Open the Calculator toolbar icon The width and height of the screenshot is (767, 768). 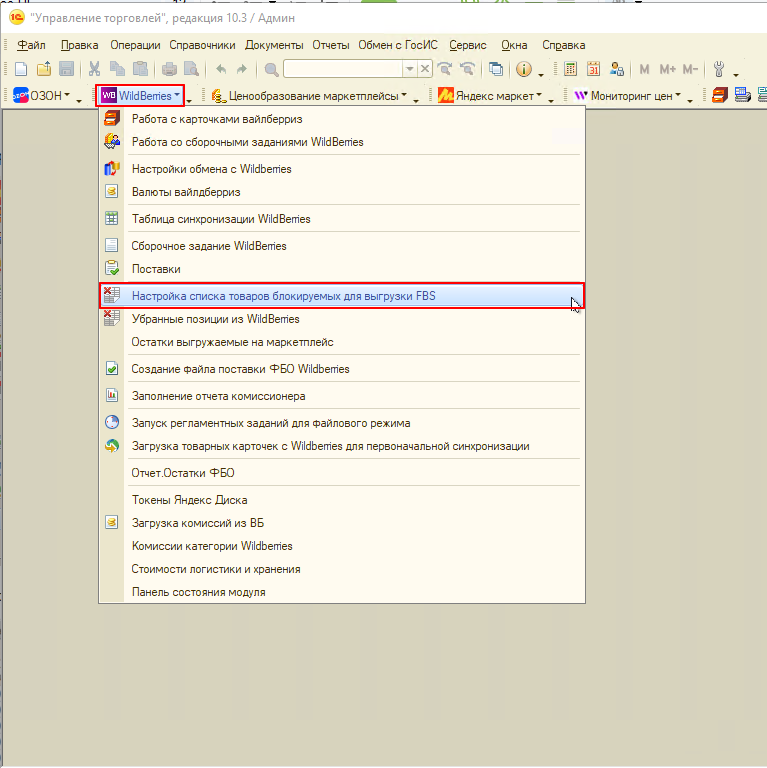(x=570, y=69)
